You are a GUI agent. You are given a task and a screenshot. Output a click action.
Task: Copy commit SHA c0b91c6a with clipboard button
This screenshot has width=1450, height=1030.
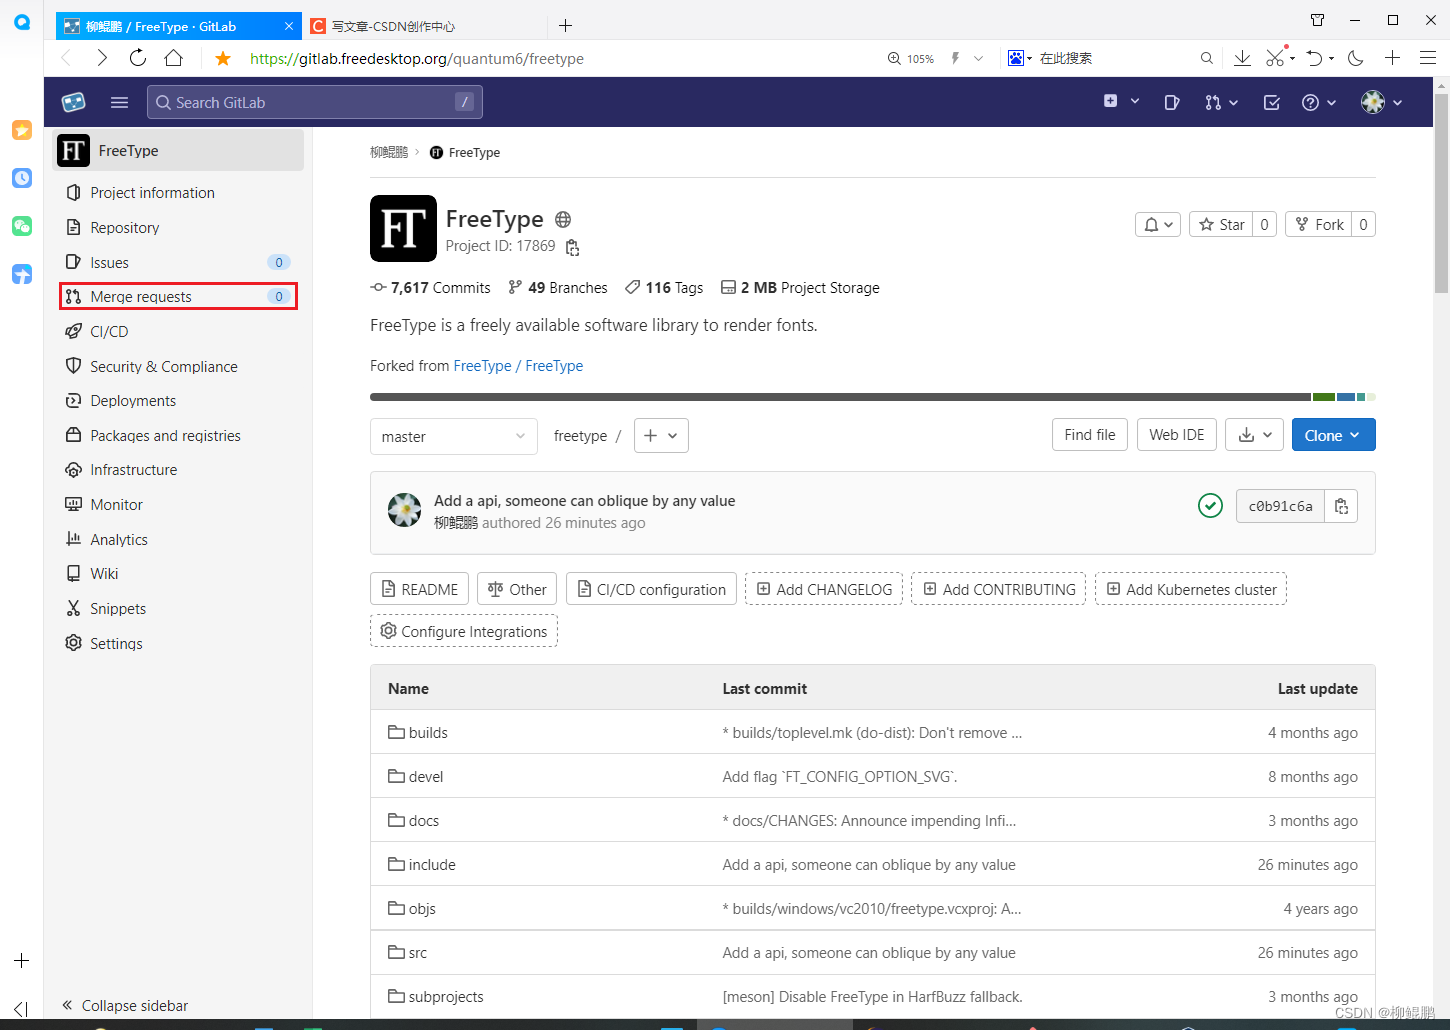click(1341, 507)
